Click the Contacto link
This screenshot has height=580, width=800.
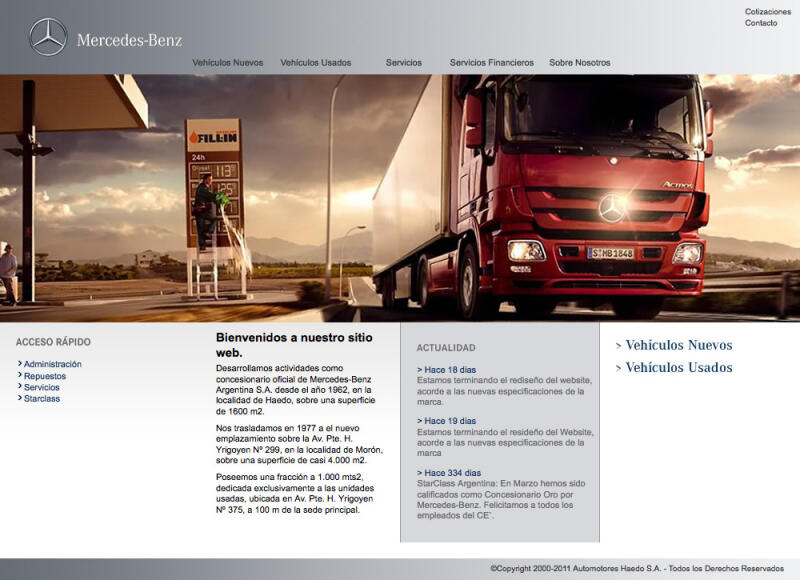coord(761,26)
